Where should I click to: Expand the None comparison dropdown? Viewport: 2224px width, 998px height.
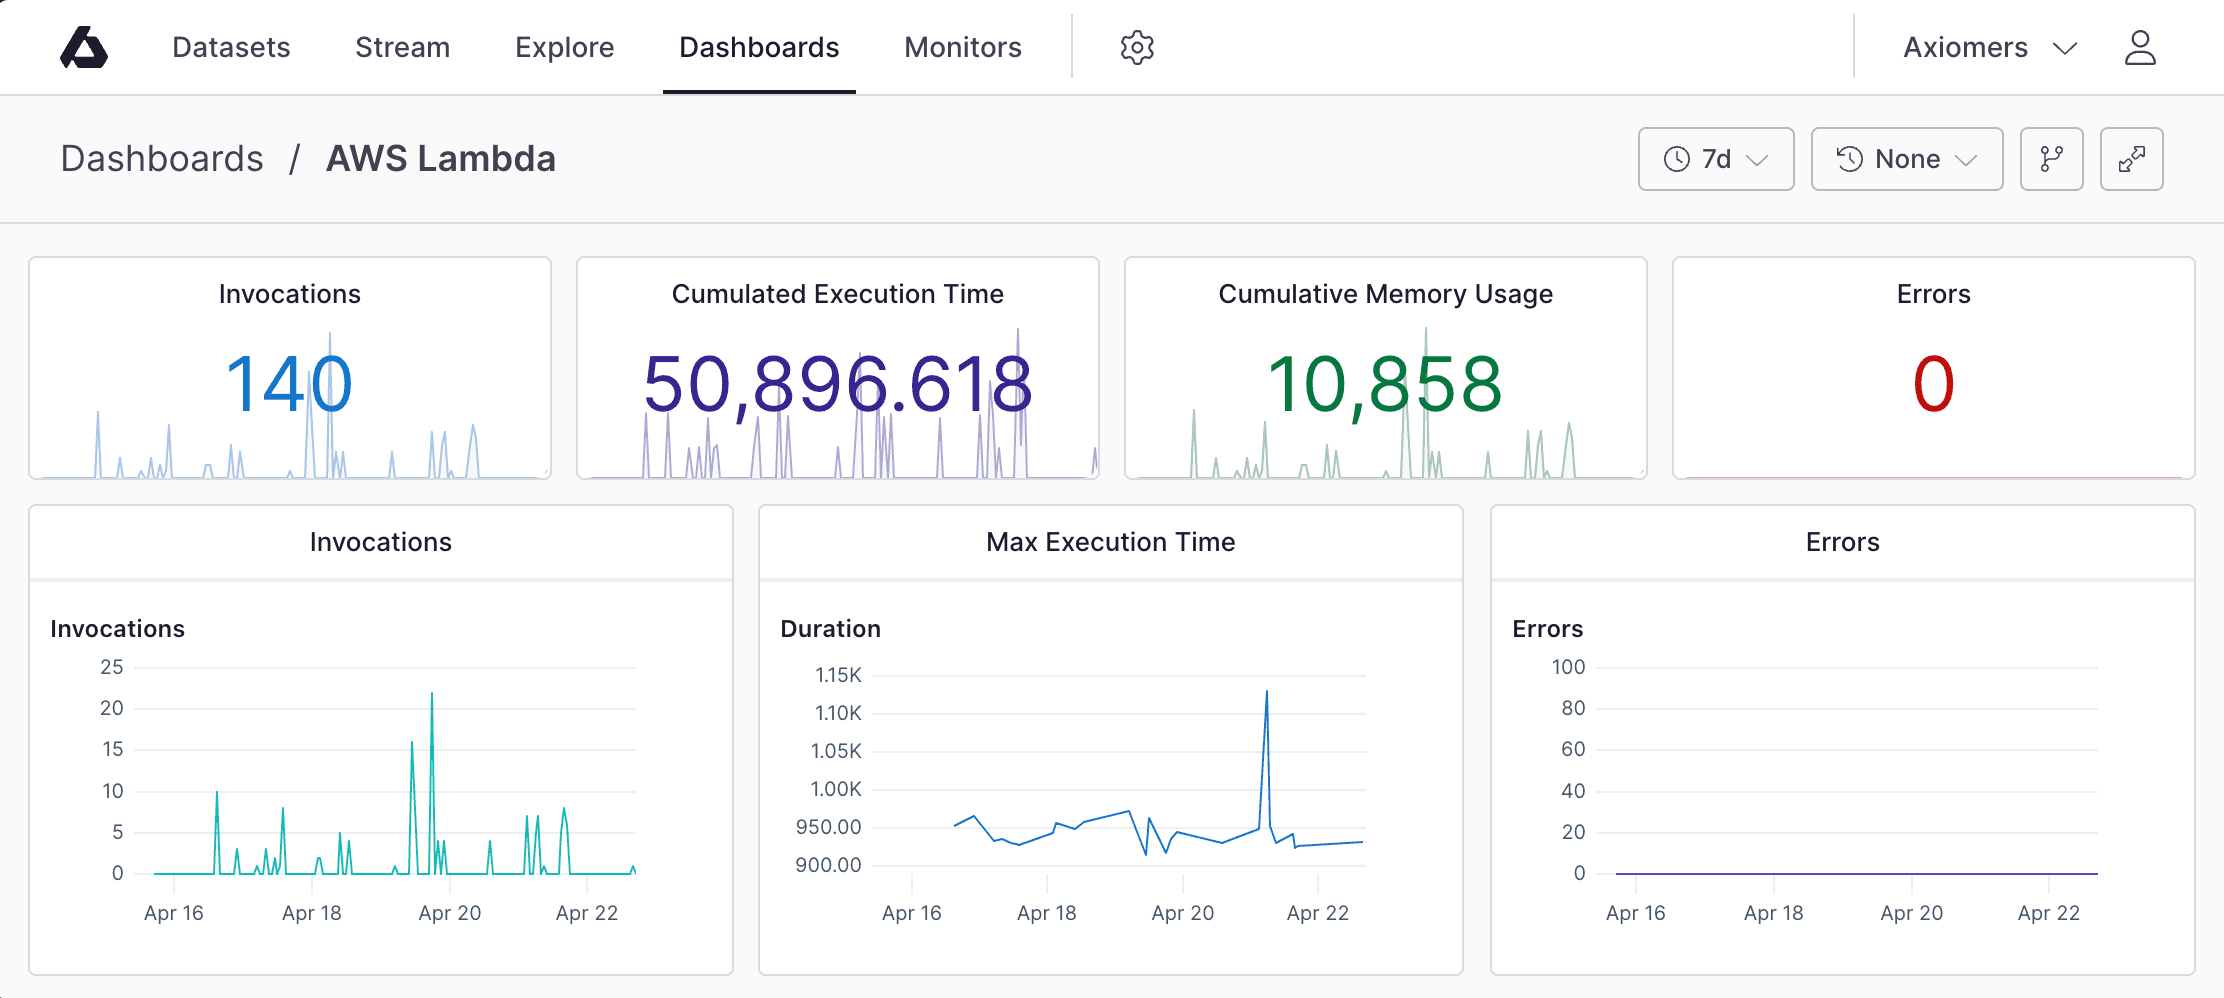click(1906, 158)
